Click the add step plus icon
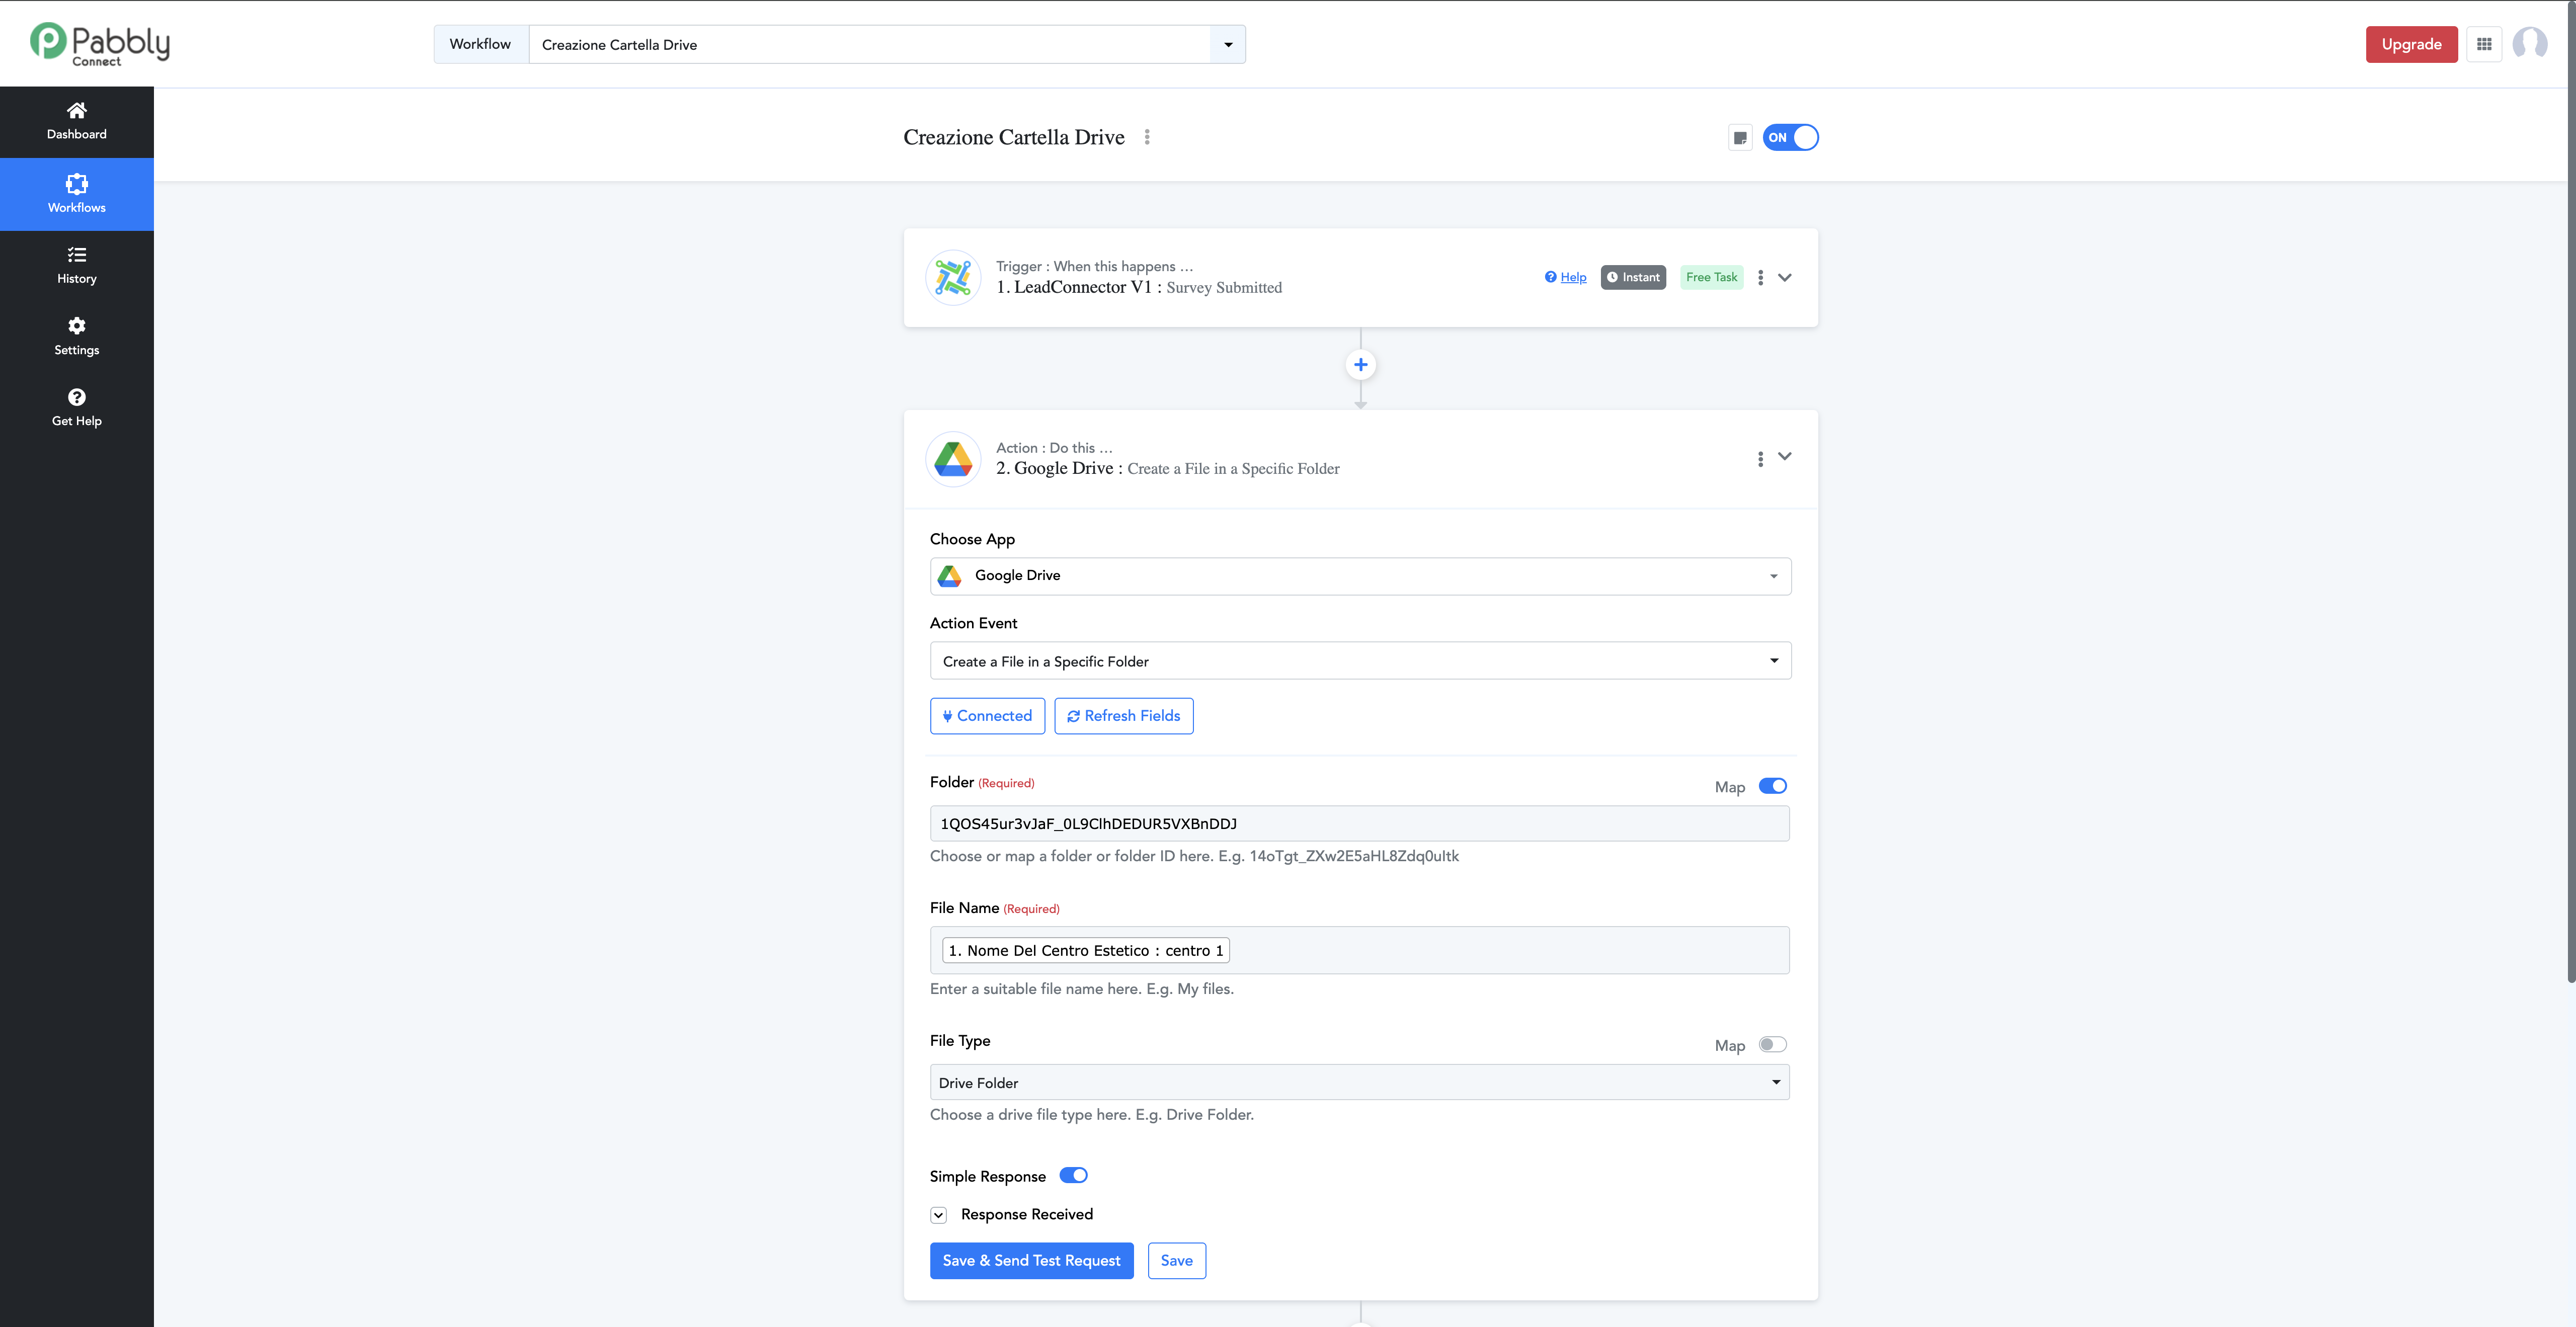 click(1360, 365)
